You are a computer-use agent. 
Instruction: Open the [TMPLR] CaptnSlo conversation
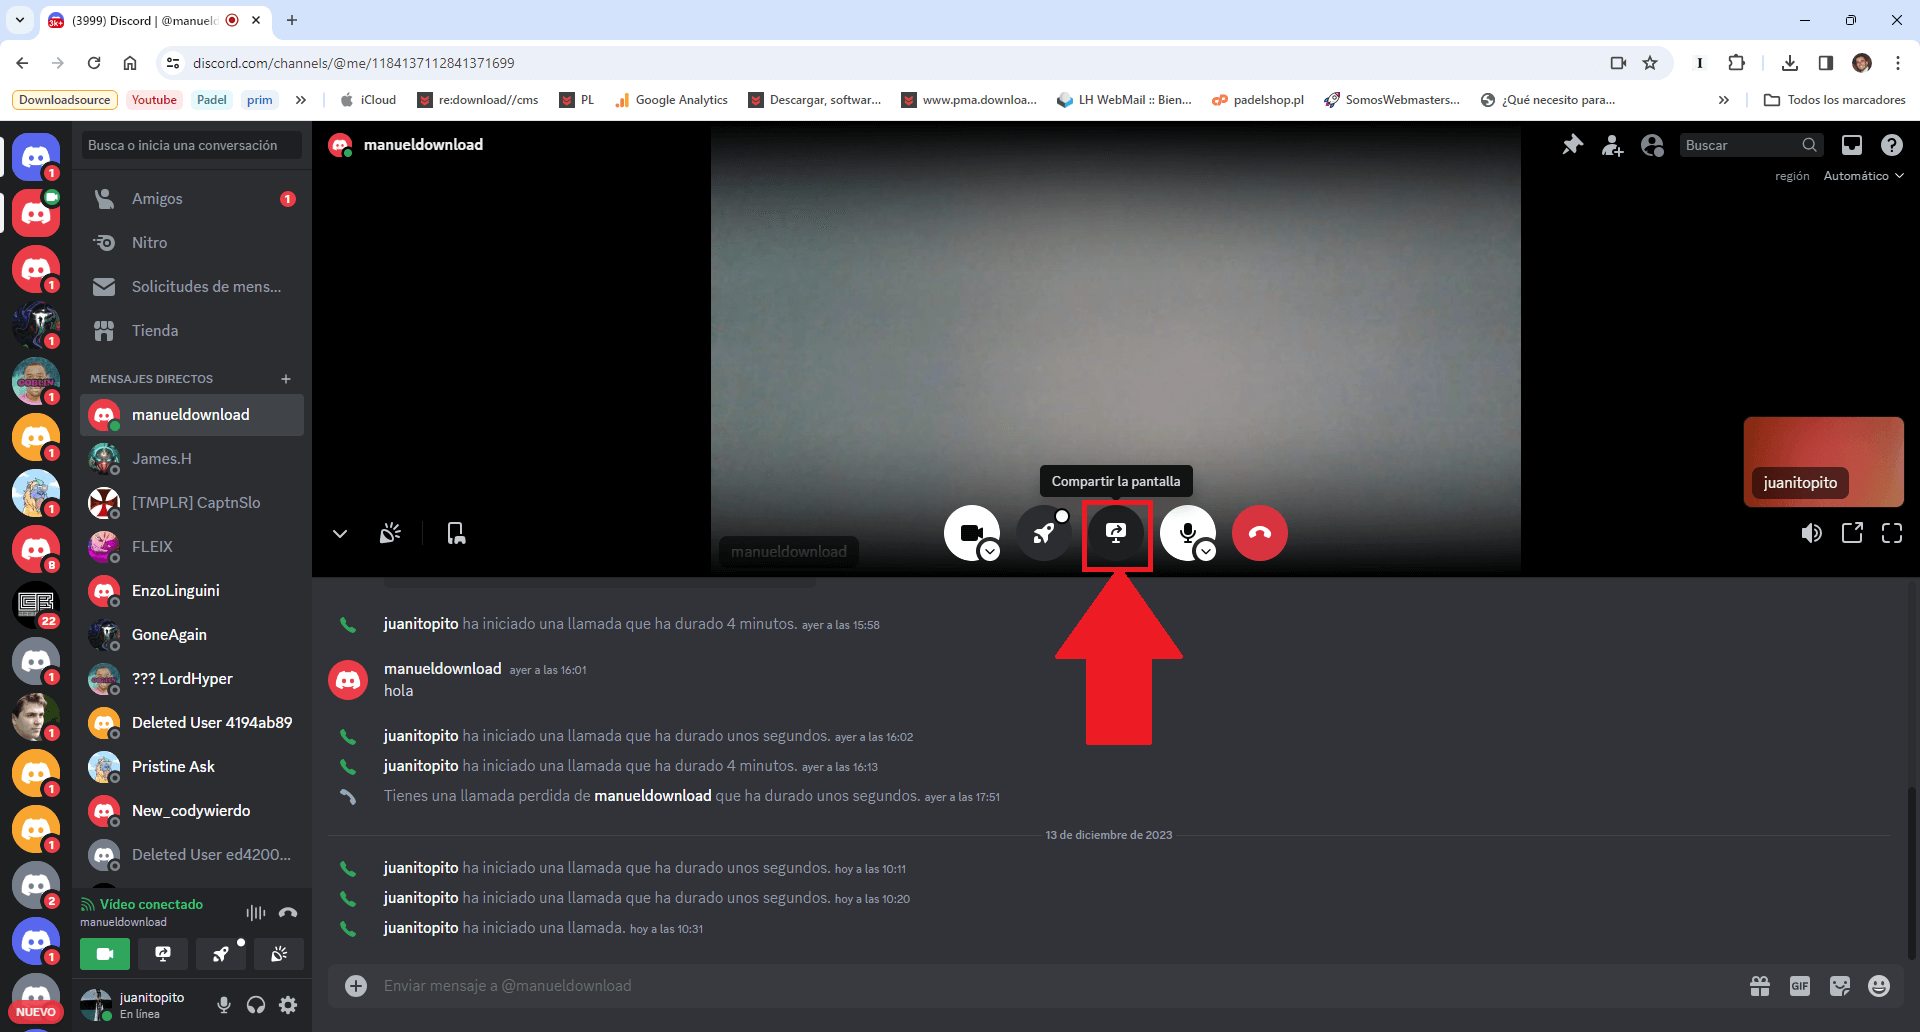192,503
